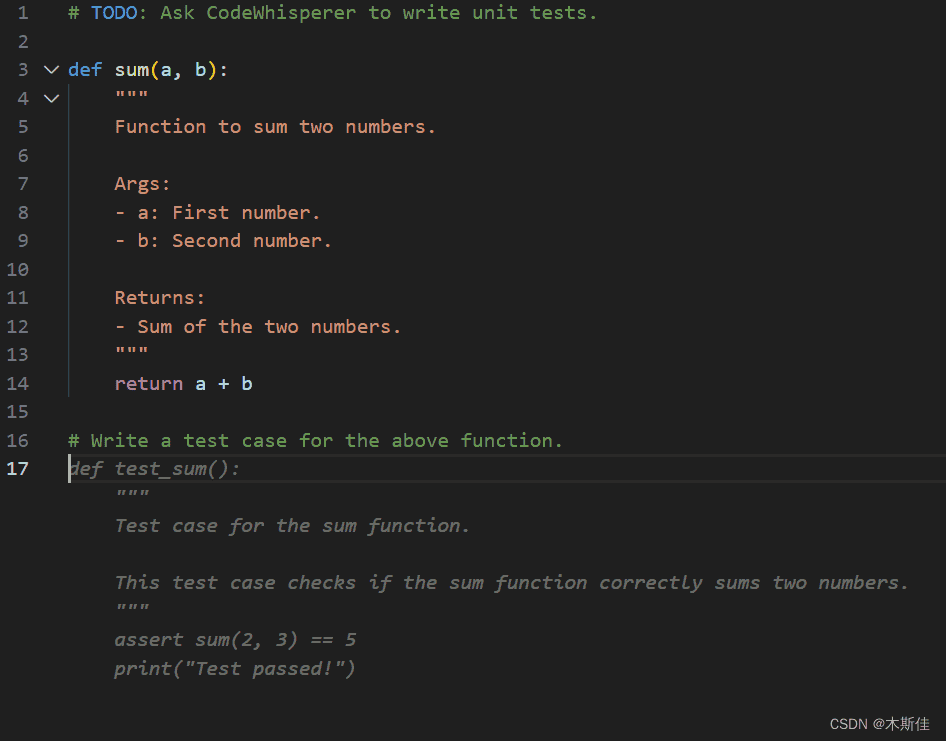Place cursor on the TODO comment keyword

(114, 13)
